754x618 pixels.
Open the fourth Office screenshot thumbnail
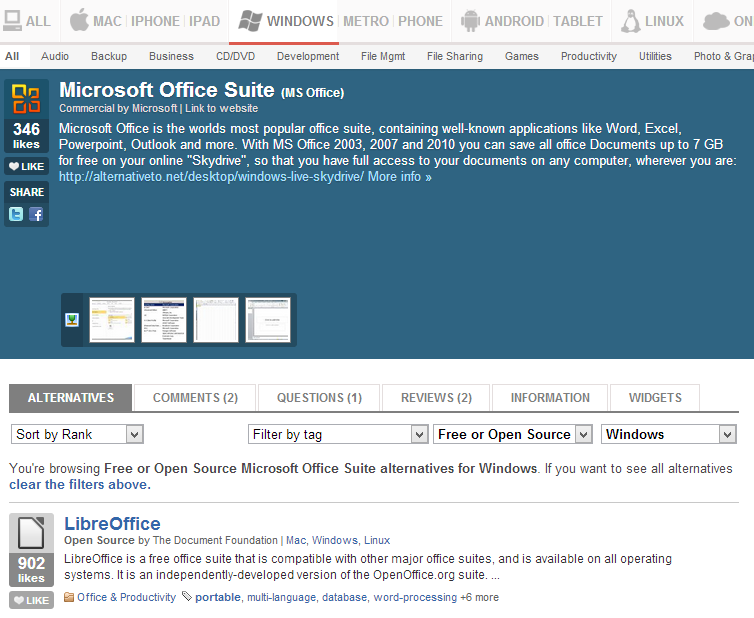click(x=268, y=320)
